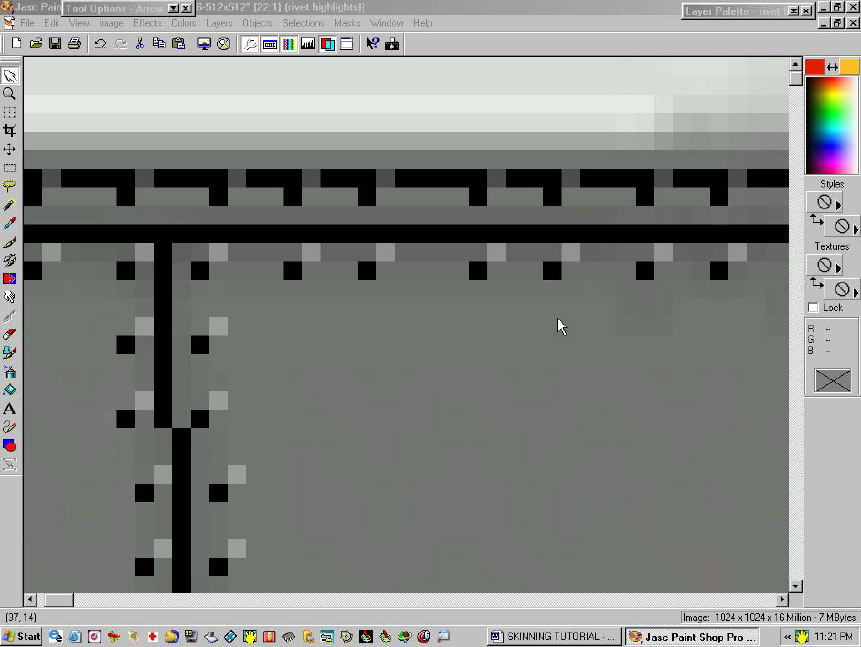Viewport: 861px width, 647px height.
Task: Open background Texture flyout arrow
Action: click(x=856, y=292)
